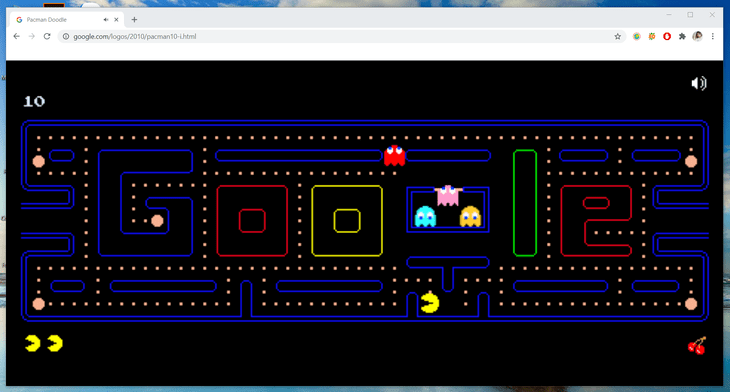Click the rightmost remaining-life Pac-Man icon
730x392 pixels.
55,344
